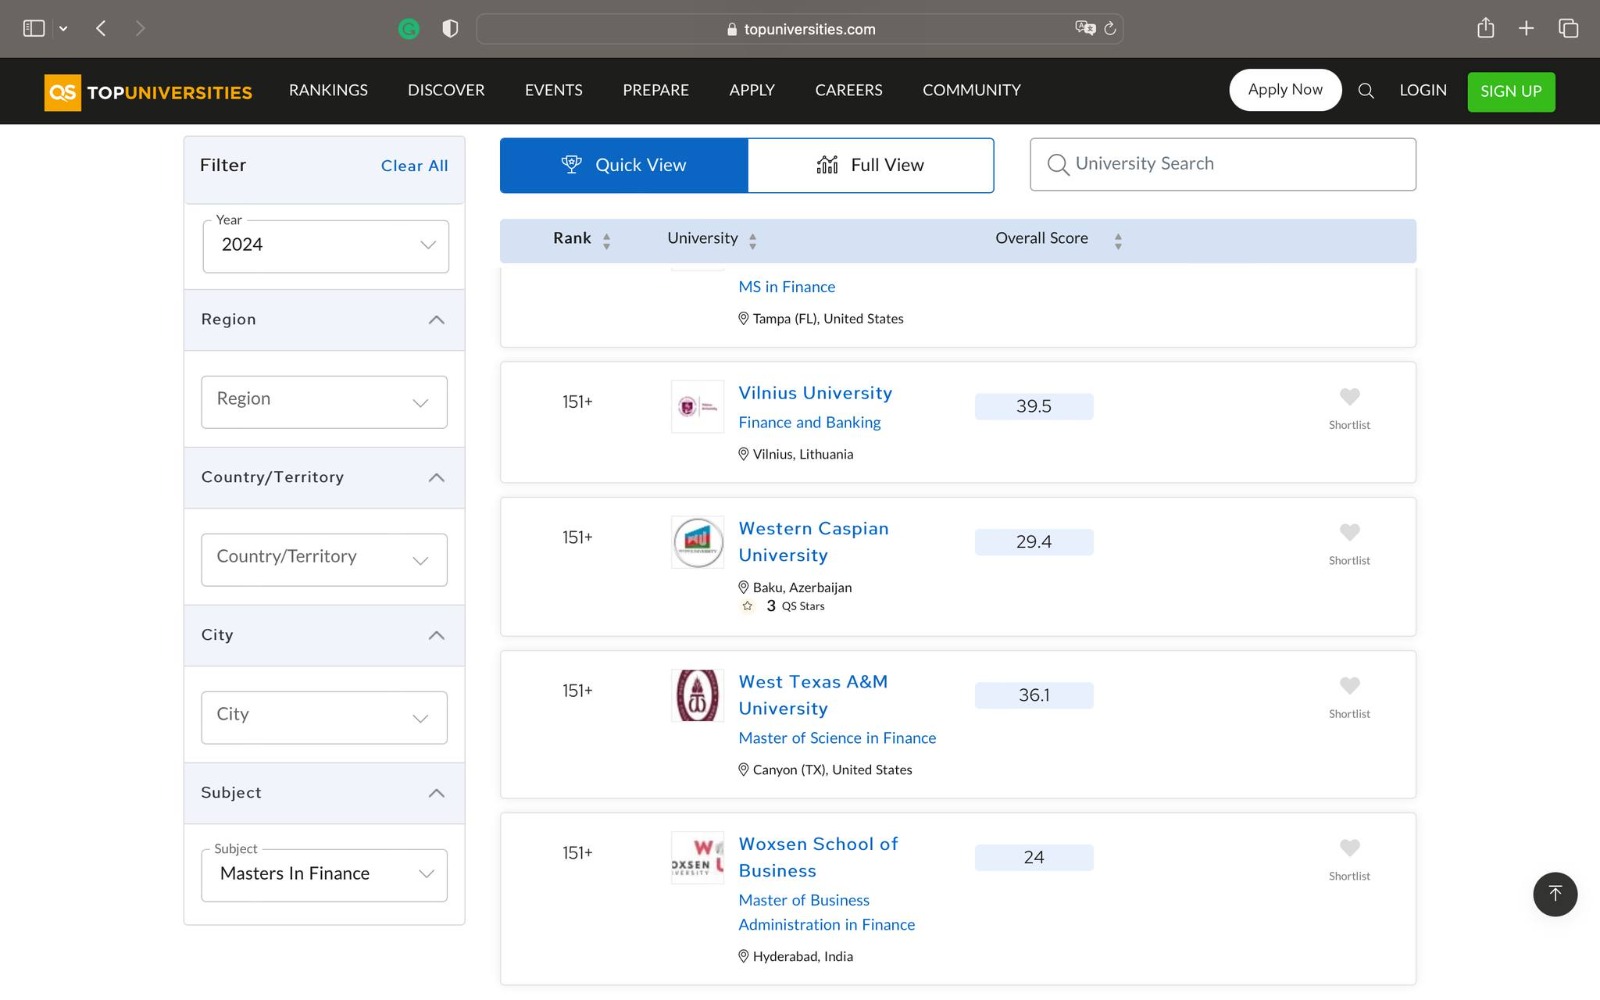Open the Country/Territory dropdown
1600x1000 pixels.
coord(324,560)
